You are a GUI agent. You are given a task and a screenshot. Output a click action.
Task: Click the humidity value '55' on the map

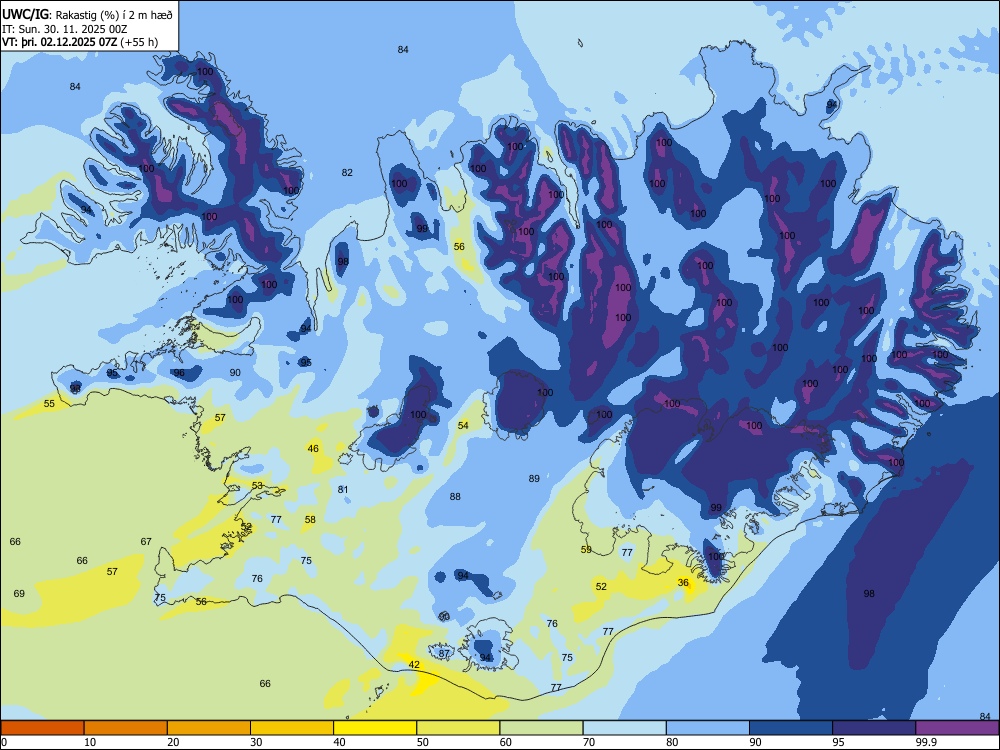coord(49,403)
